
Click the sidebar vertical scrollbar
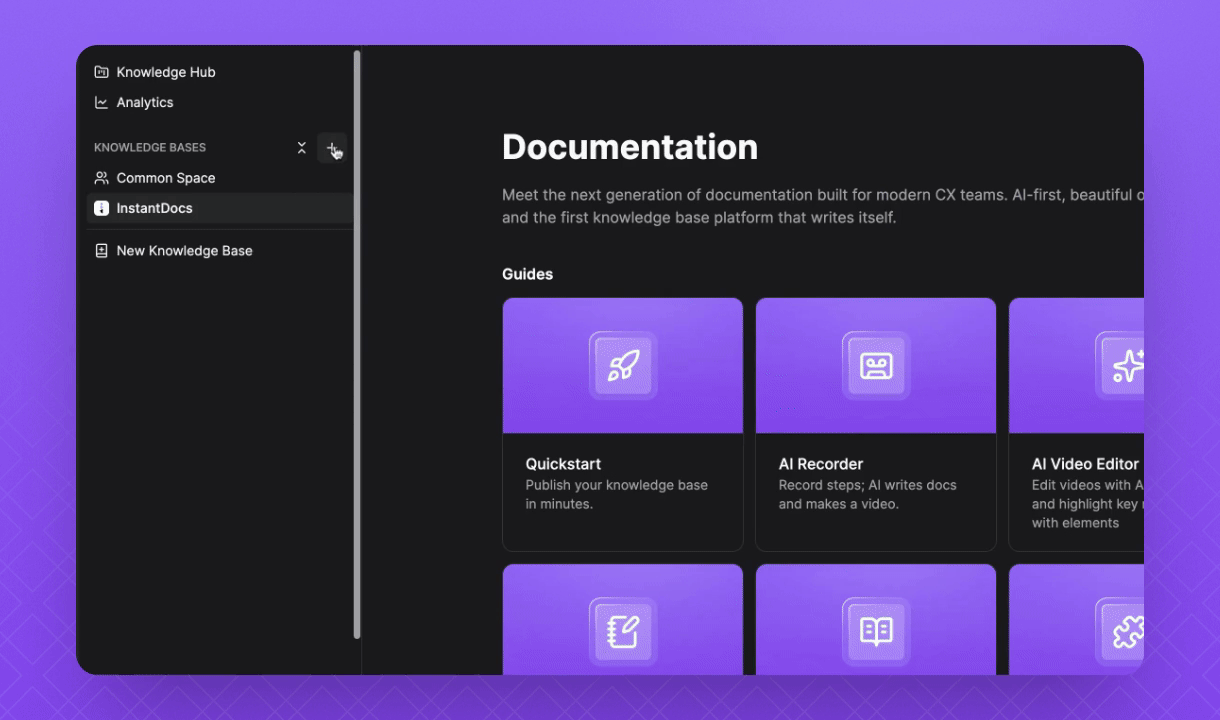click(x=357, y=345)
